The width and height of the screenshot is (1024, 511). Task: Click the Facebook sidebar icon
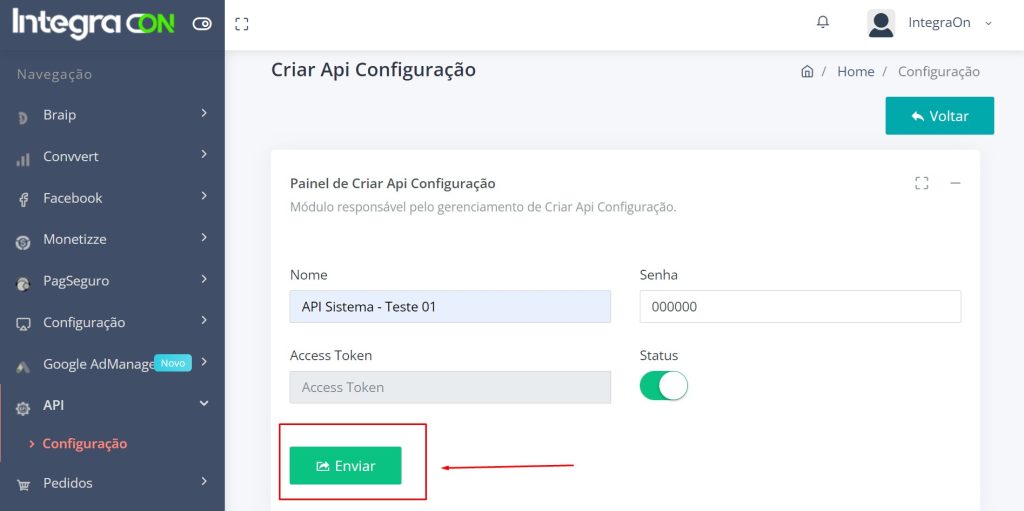pyautogui.click(x=23, y=199)
